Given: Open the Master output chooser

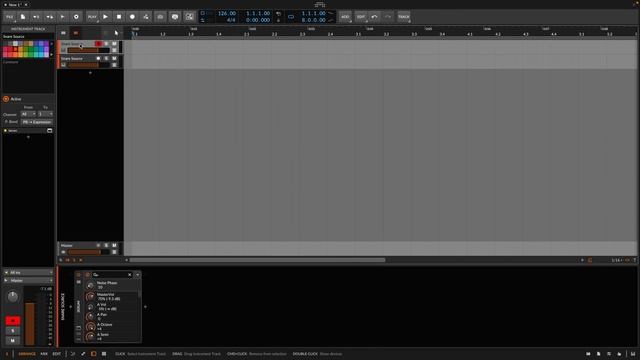Looking at the screenshot, I should pos(28,280).
